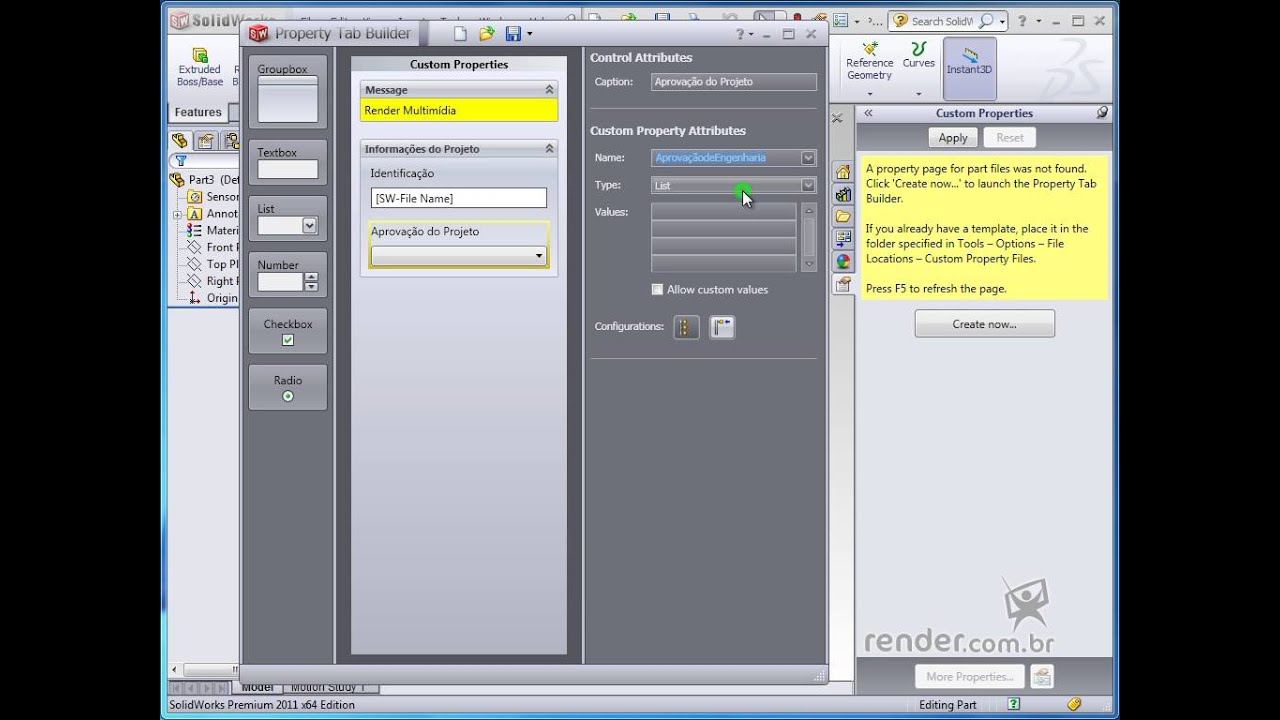The width and height of the screenshot is (1280, 720).
Task: Switch to the Features tab
Action: click(198, 112)
